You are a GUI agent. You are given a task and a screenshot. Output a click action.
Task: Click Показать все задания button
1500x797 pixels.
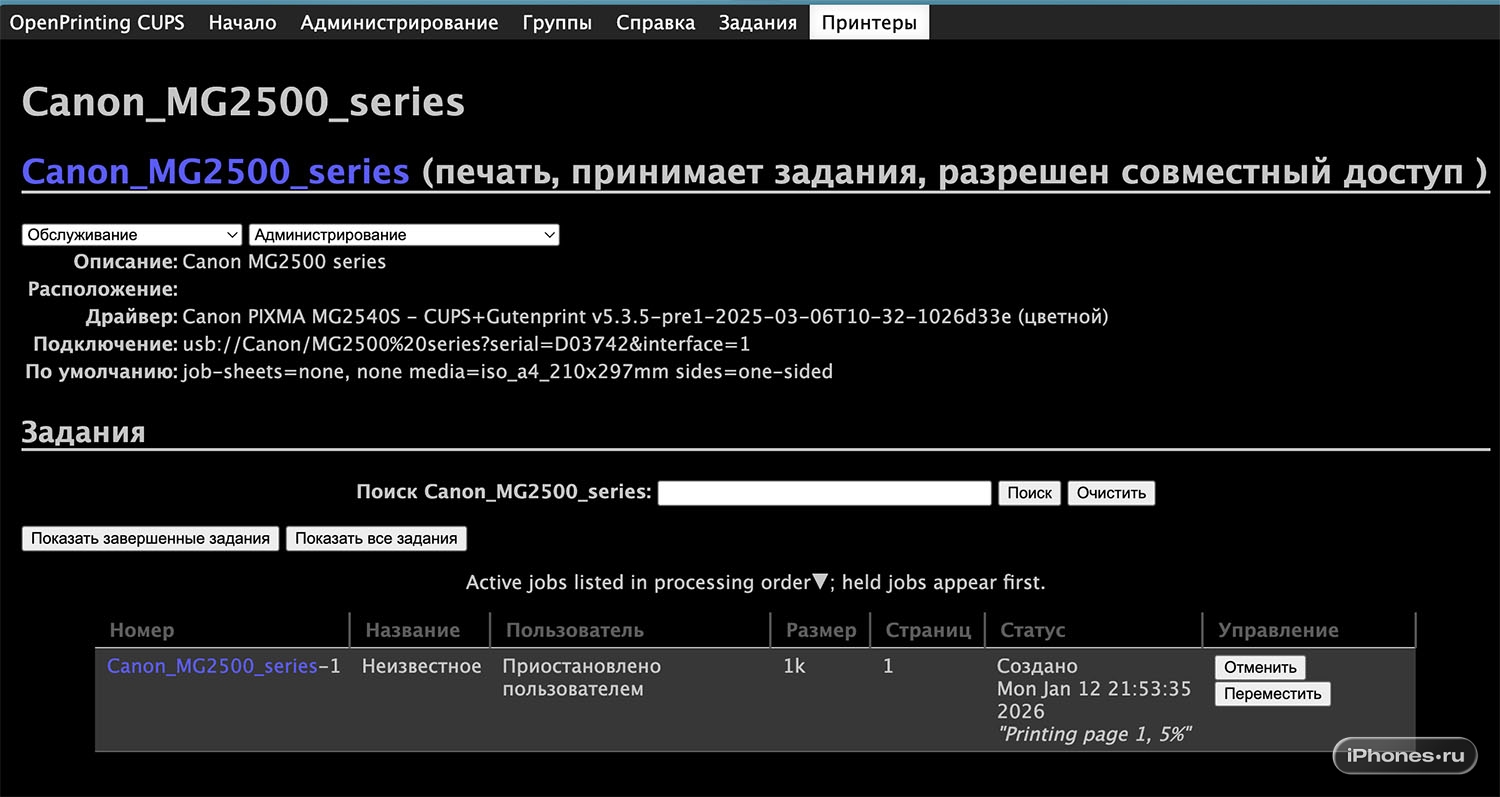[x=376, y=538]
